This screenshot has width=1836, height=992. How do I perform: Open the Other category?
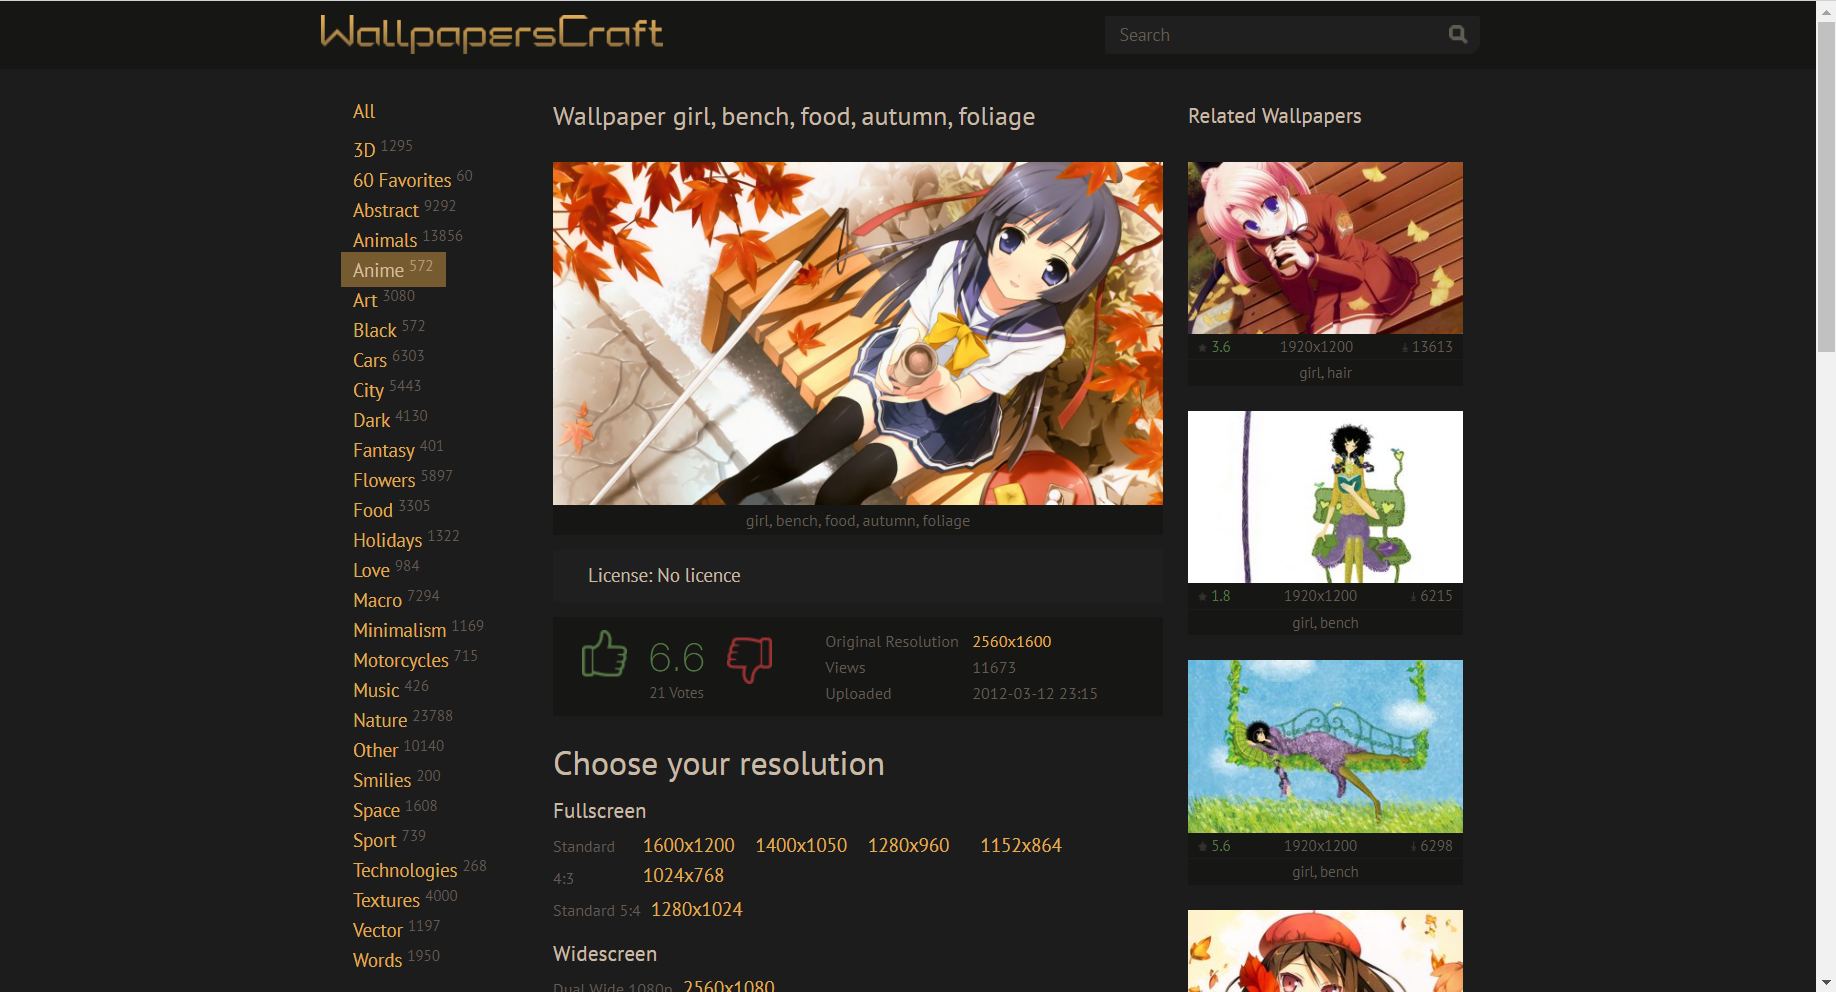pos(376,750)
